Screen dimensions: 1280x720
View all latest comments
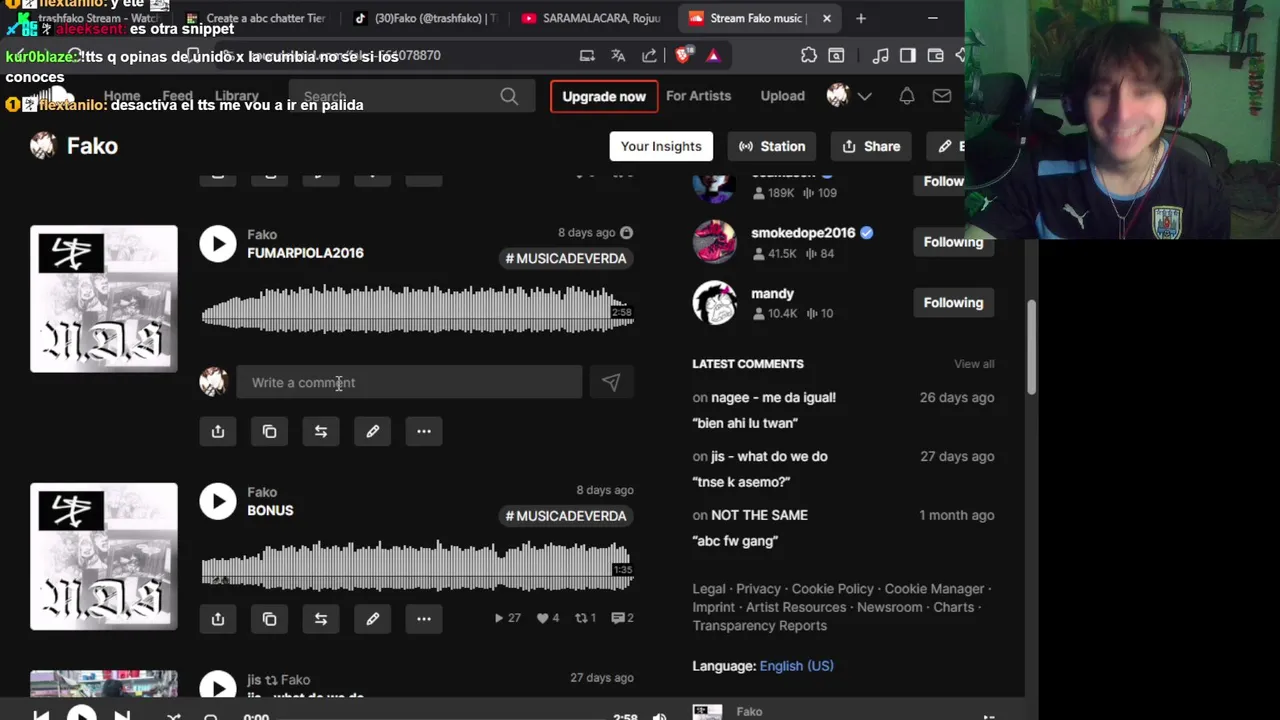tap(974, 364)
